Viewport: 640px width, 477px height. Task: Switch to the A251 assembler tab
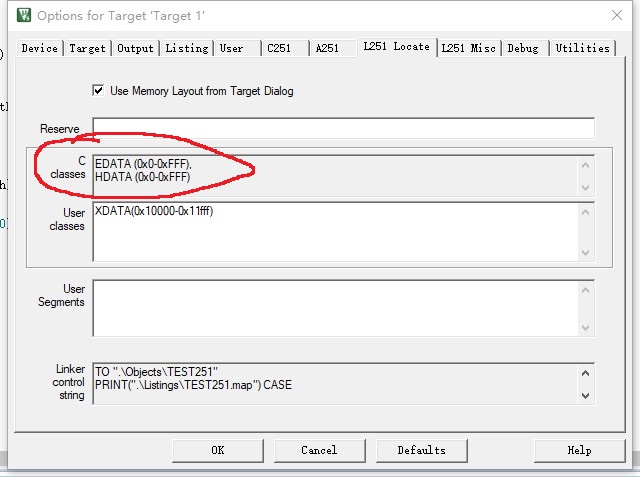328,48
